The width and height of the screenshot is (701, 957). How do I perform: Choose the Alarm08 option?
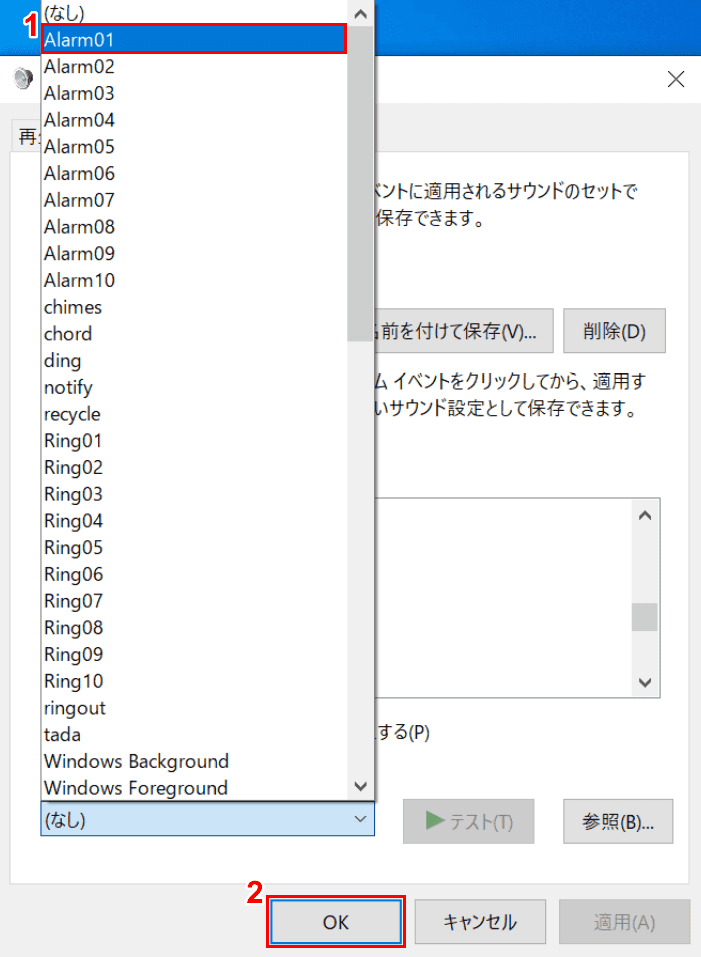[195, 227]
